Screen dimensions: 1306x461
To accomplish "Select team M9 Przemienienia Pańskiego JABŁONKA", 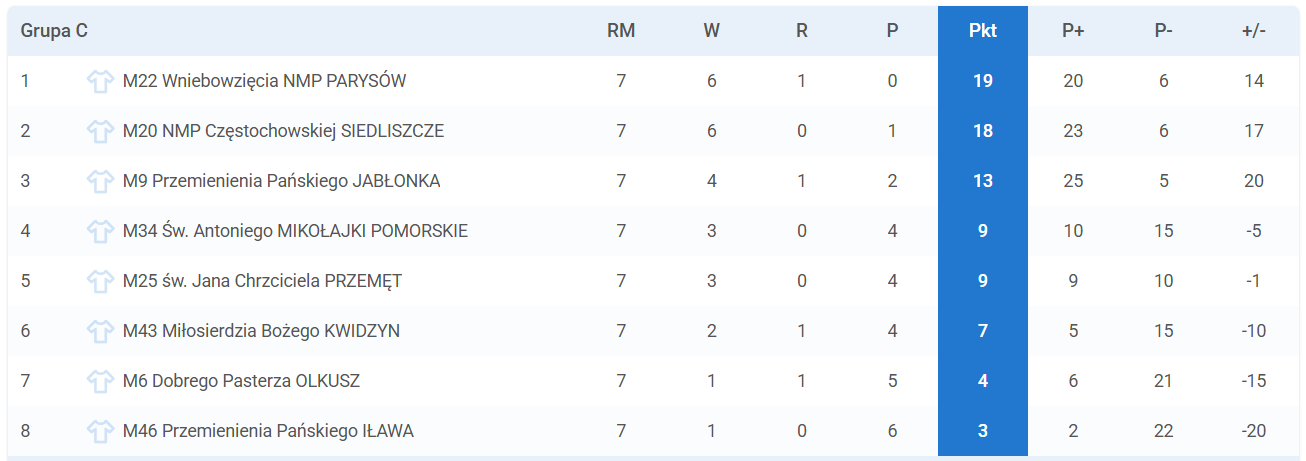I will click(281, 181).
